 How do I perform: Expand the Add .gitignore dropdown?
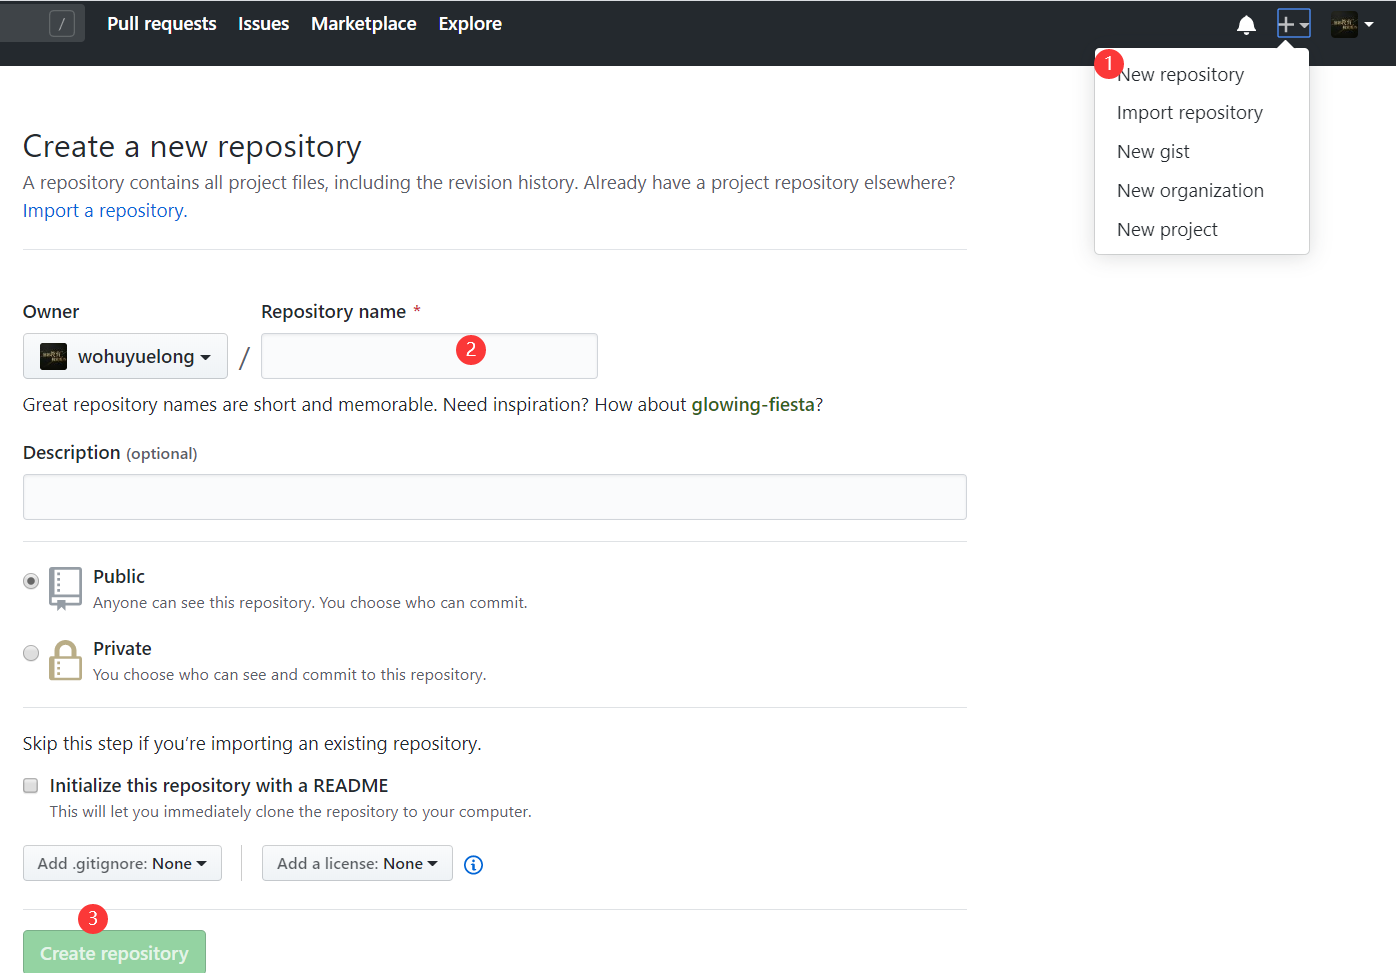pyautogui.click(x=122, y=863)
